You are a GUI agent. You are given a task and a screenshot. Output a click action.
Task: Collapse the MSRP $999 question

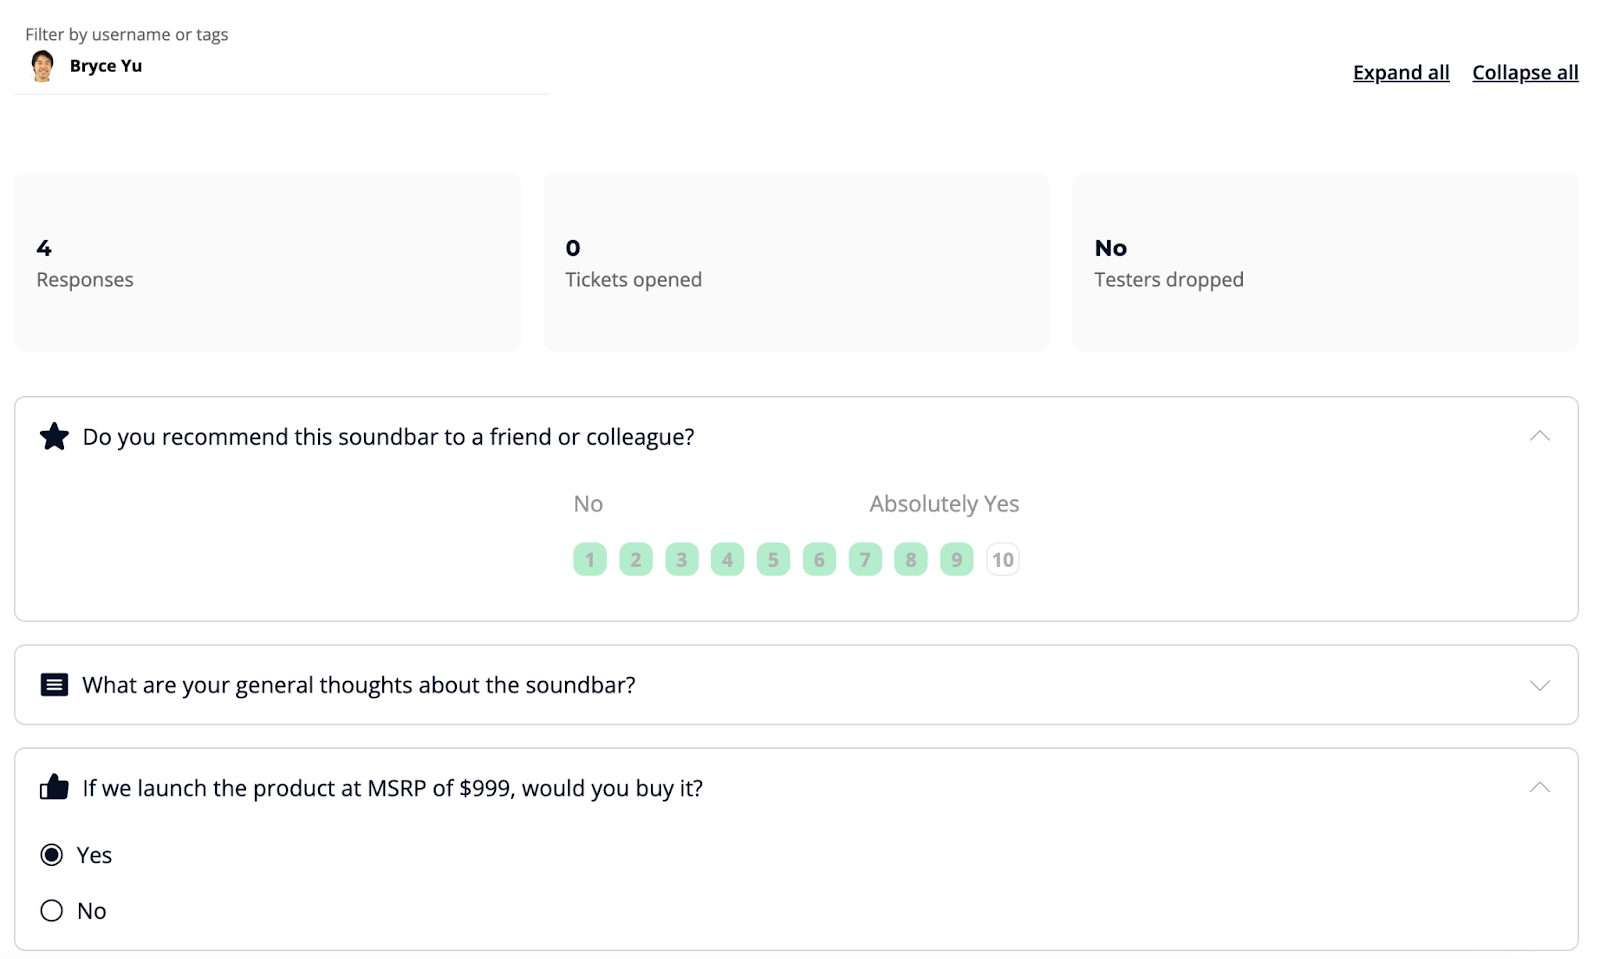[1539, 788]
